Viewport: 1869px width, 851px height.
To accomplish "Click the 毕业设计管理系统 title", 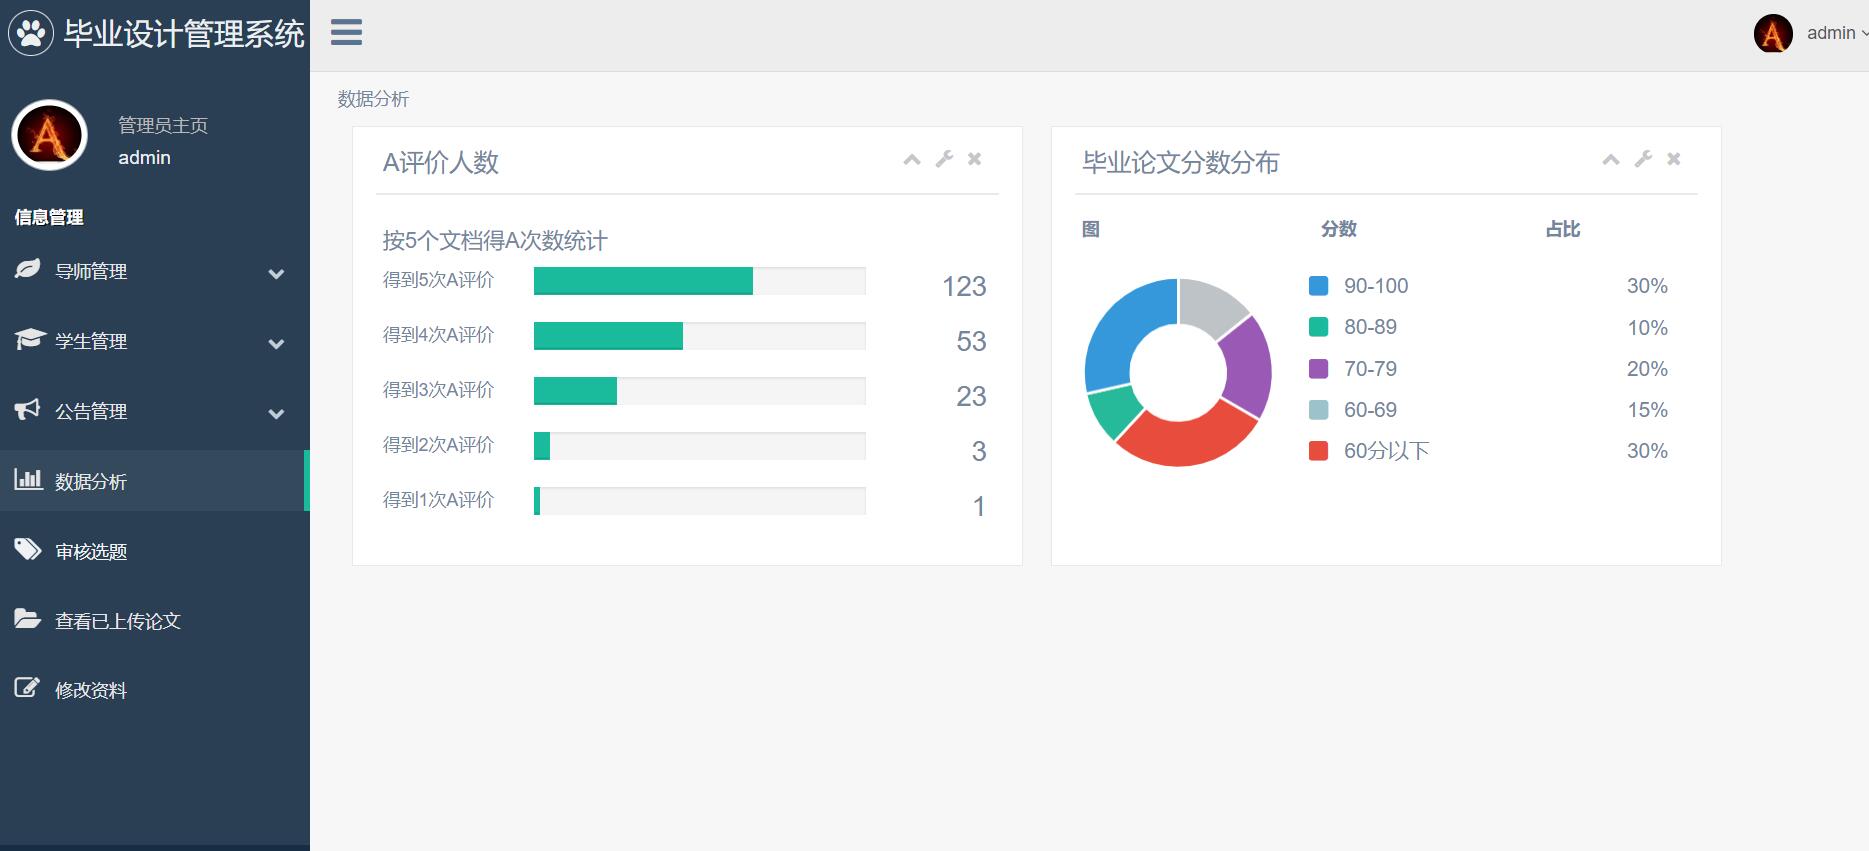I will (184, 34).
